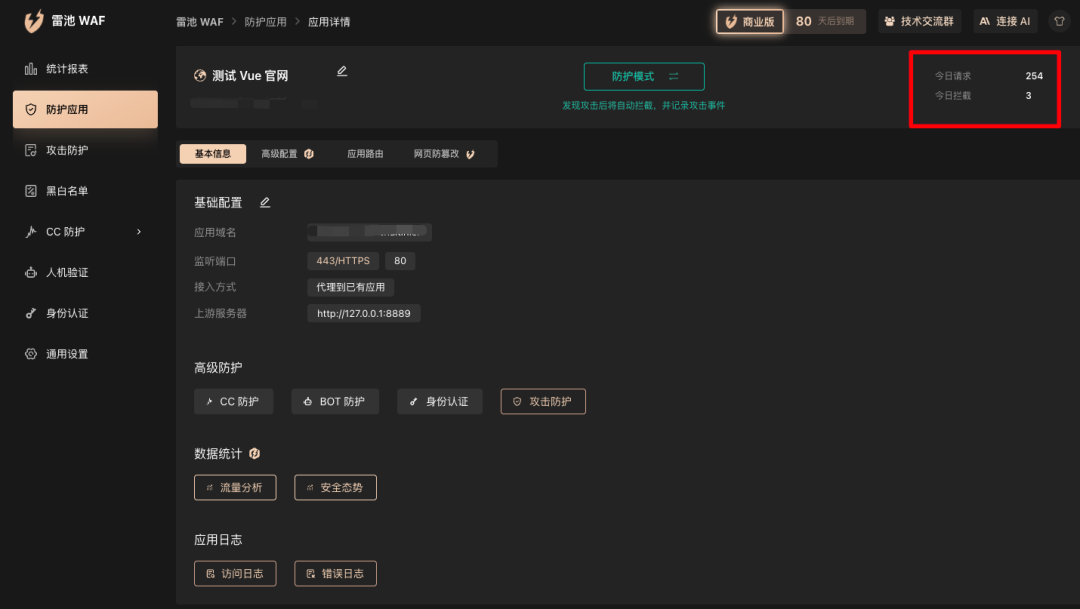Image resolution: width=1080 pixels, height=609 pixels.
Task: Click the 雷池 WAF logo icon
Action: [x=34, y=21]
